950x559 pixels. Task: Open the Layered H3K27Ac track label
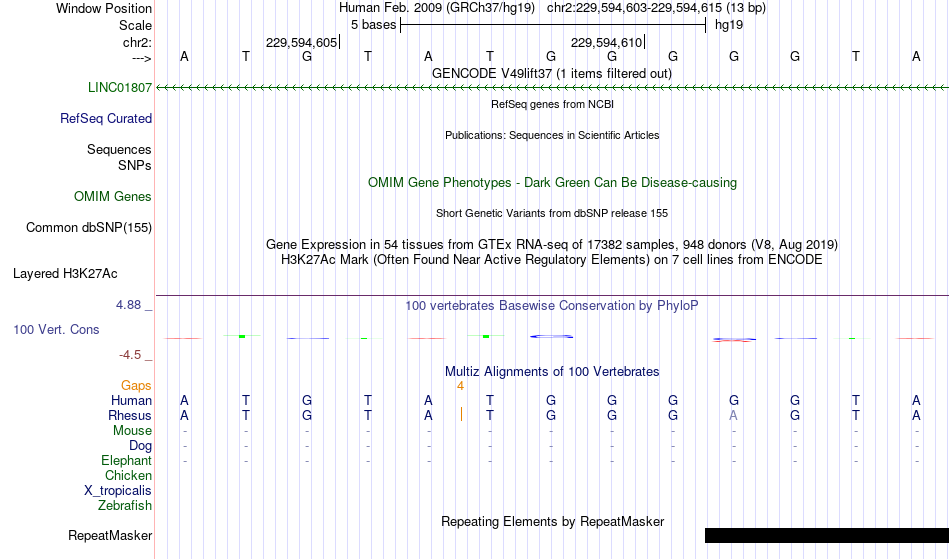click(x=65, y=273)
